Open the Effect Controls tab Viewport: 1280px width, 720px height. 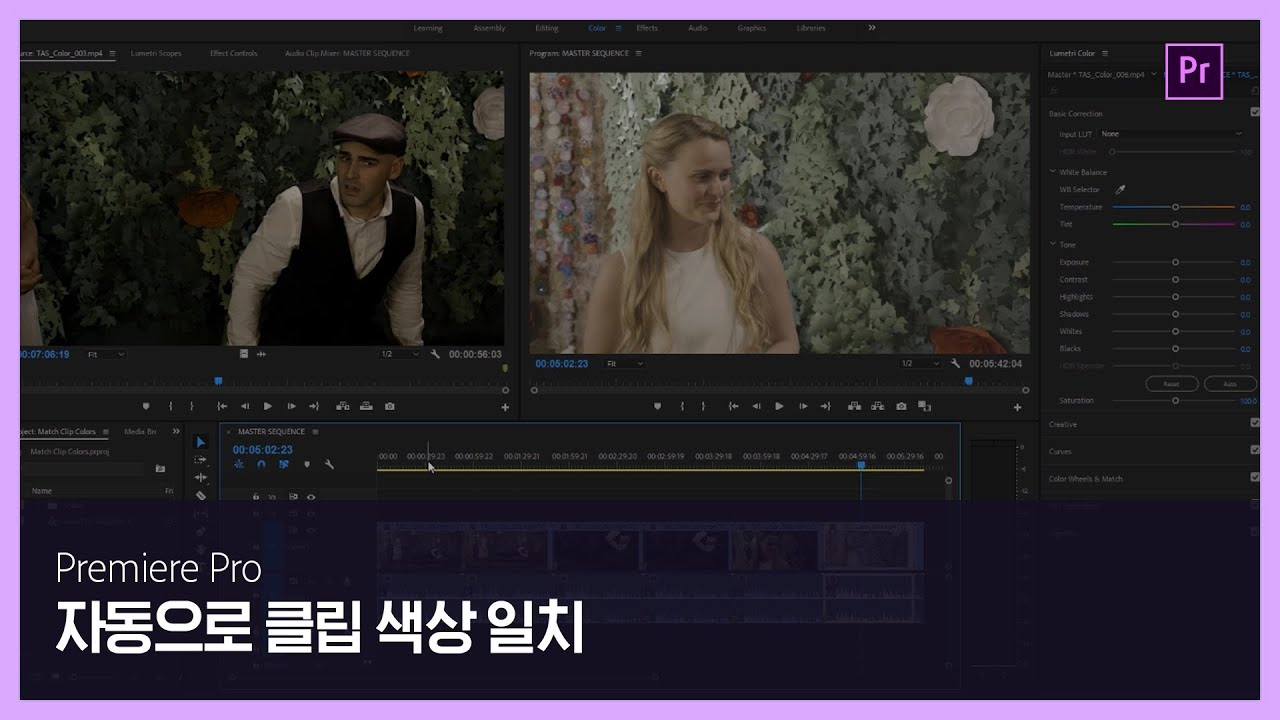pos(233,53)
